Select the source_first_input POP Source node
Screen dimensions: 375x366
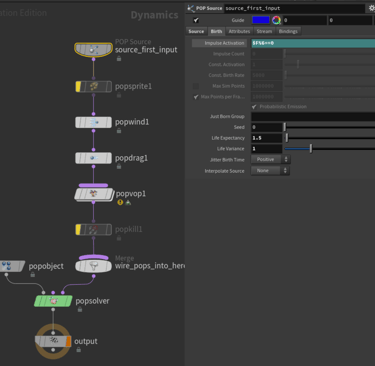pyautogui.click(x=93, y=49)
